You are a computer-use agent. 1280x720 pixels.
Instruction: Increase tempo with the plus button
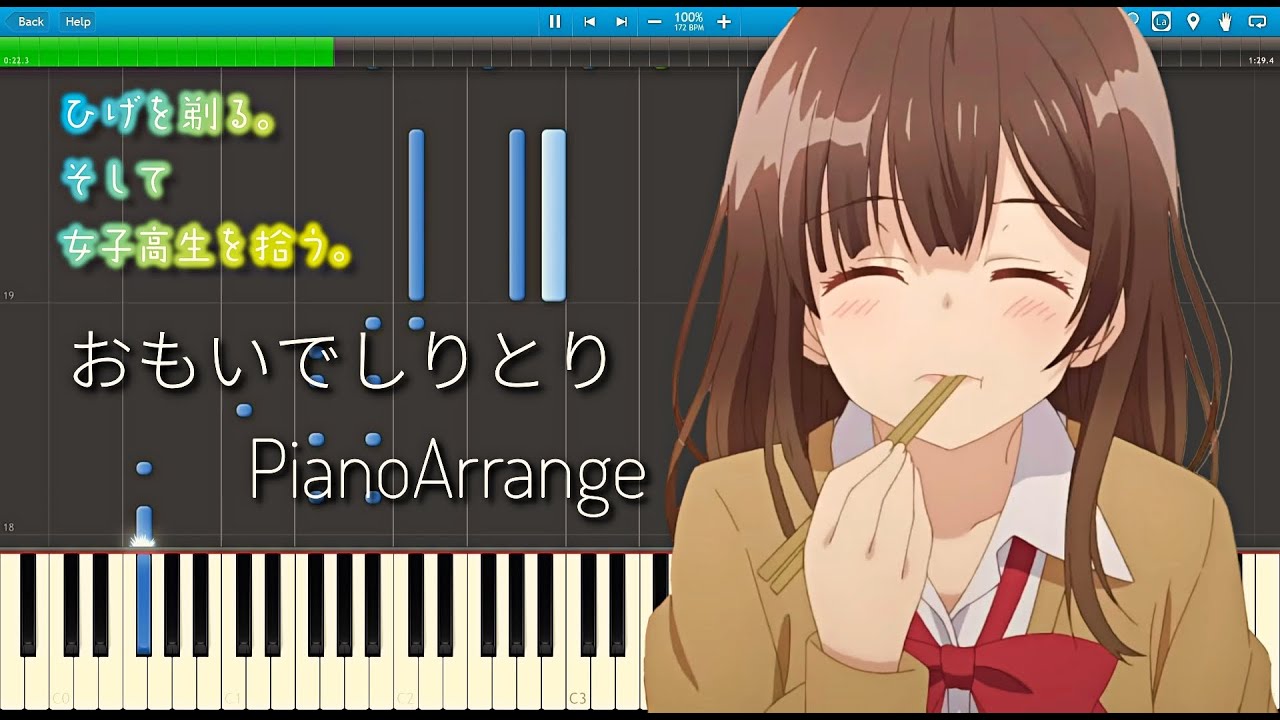pyautogui.click(x=724, y=21)
